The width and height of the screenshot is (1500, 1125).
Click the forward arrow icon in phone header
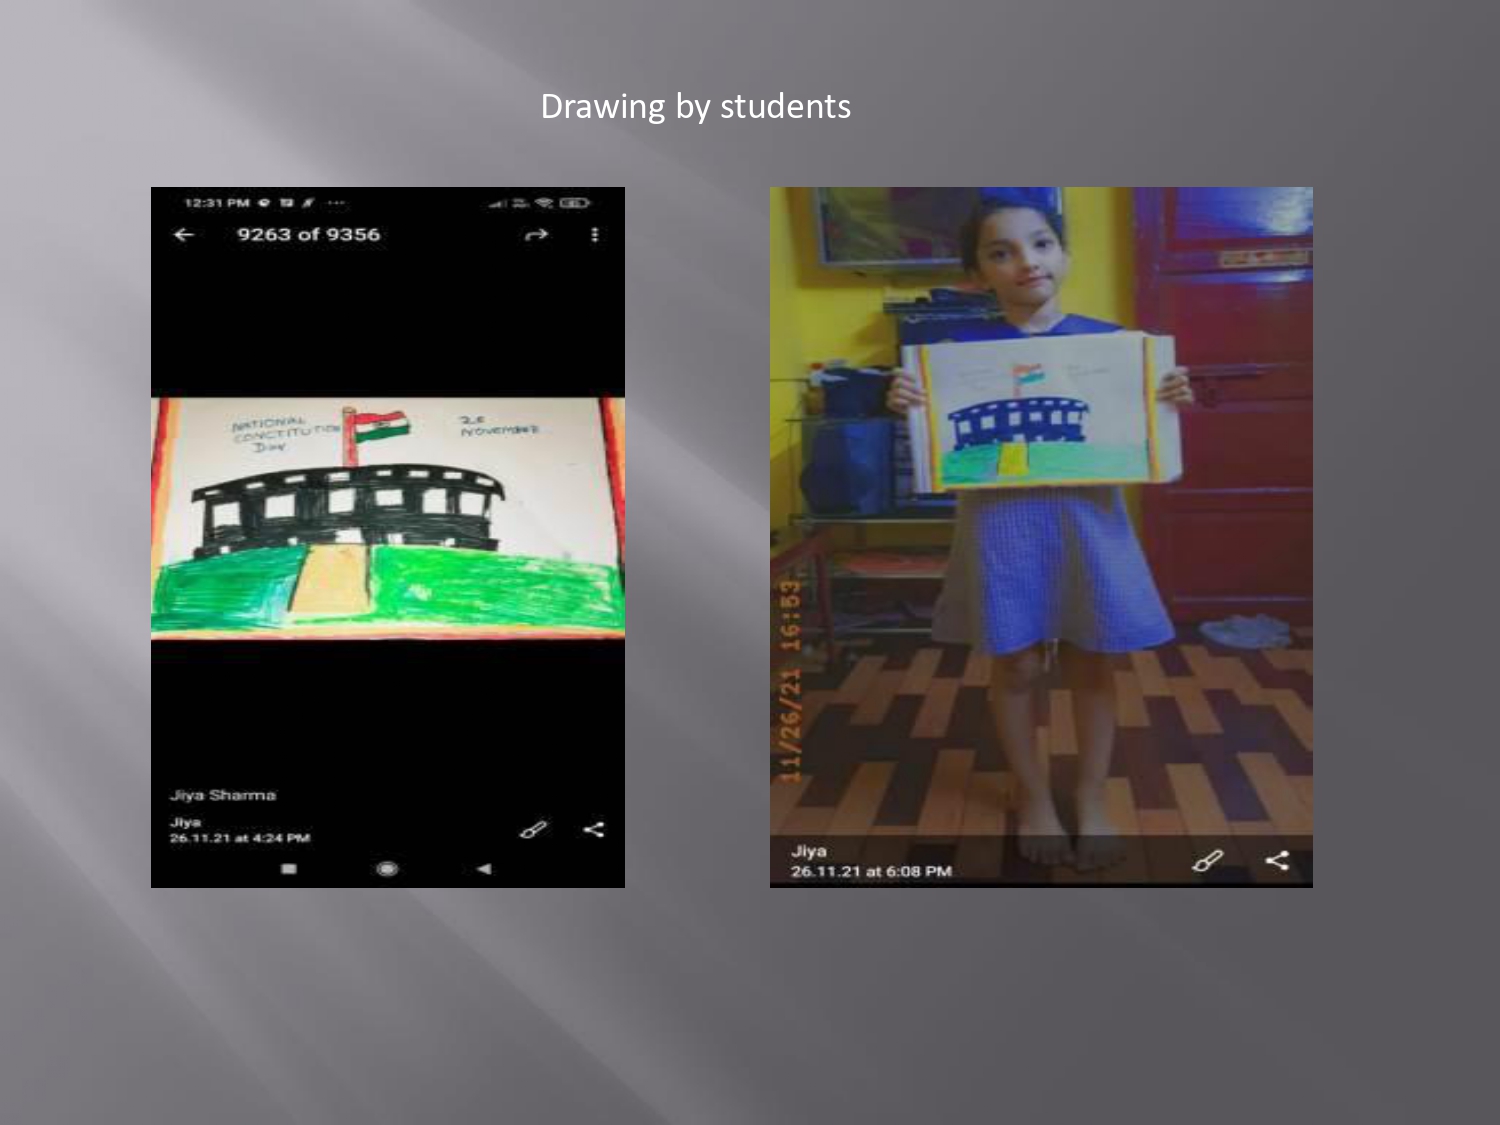536,235
